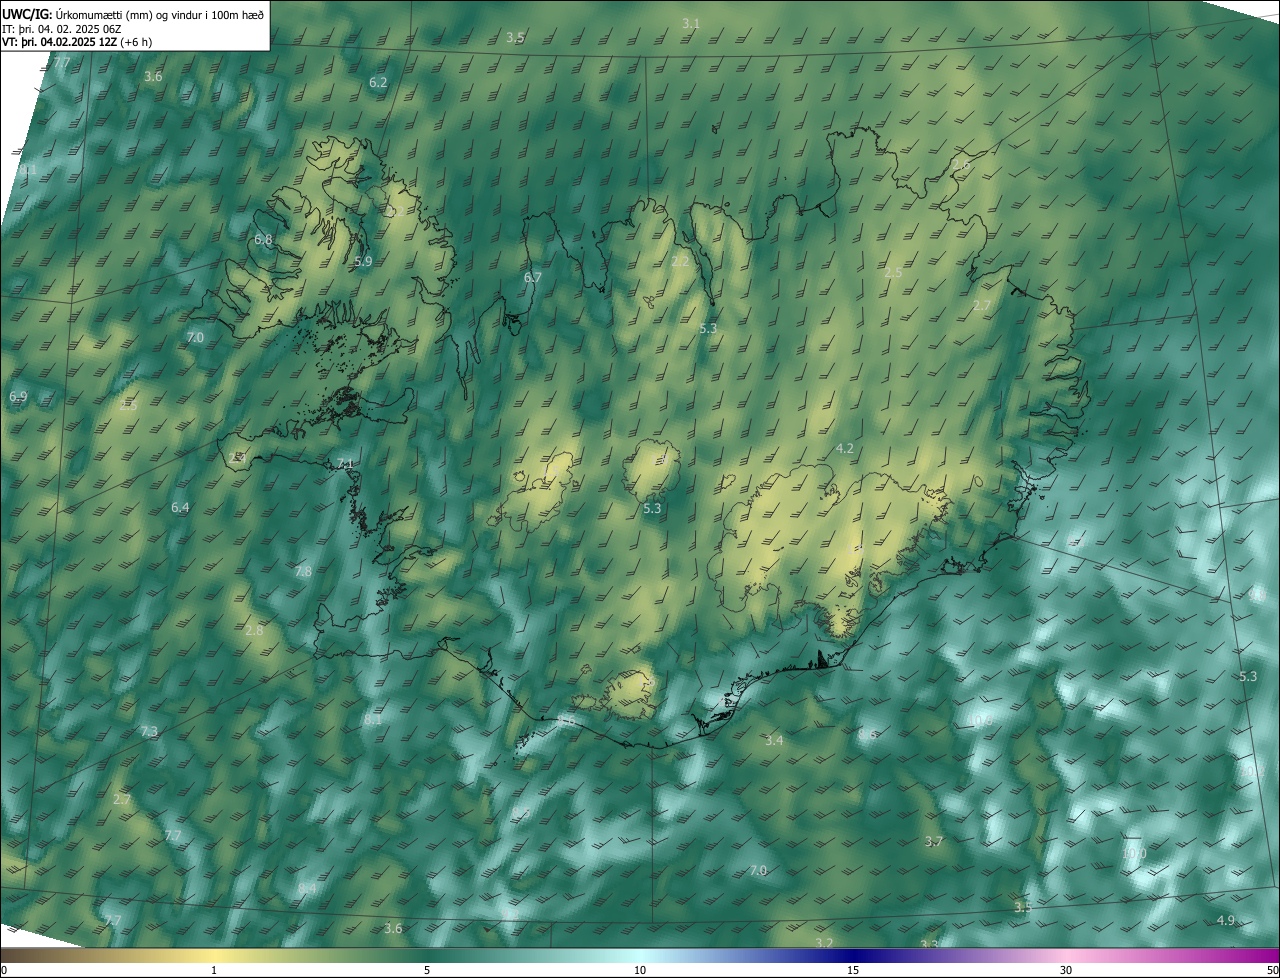Click the 4.2 value label on the map

pos(844,448)
